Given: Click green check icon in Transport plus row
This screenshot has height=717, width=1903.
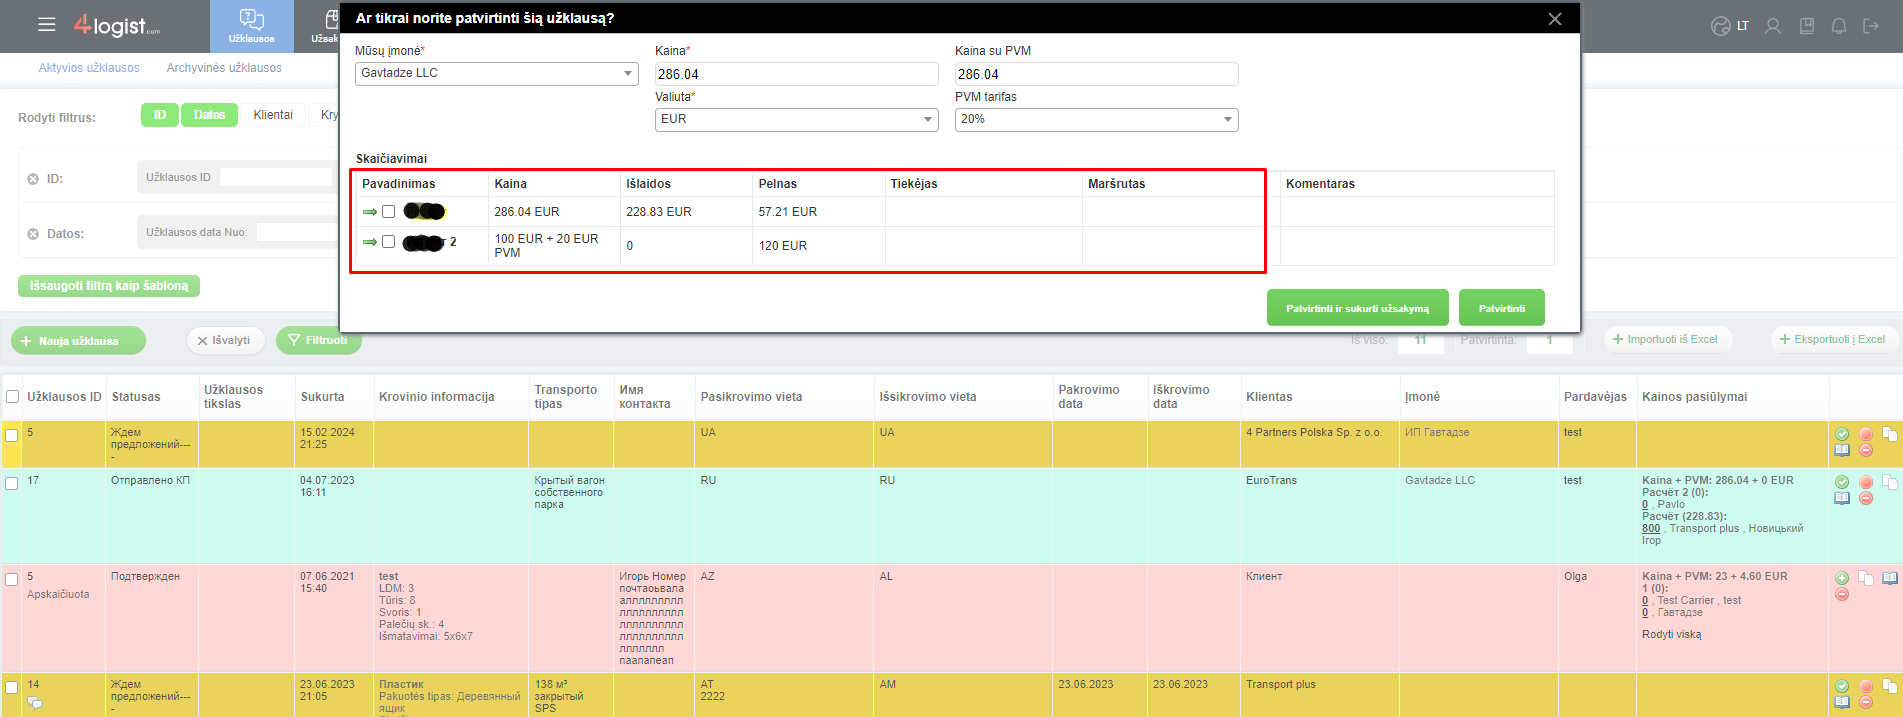Looking at the screenshot, I should tap(1842, 686).
